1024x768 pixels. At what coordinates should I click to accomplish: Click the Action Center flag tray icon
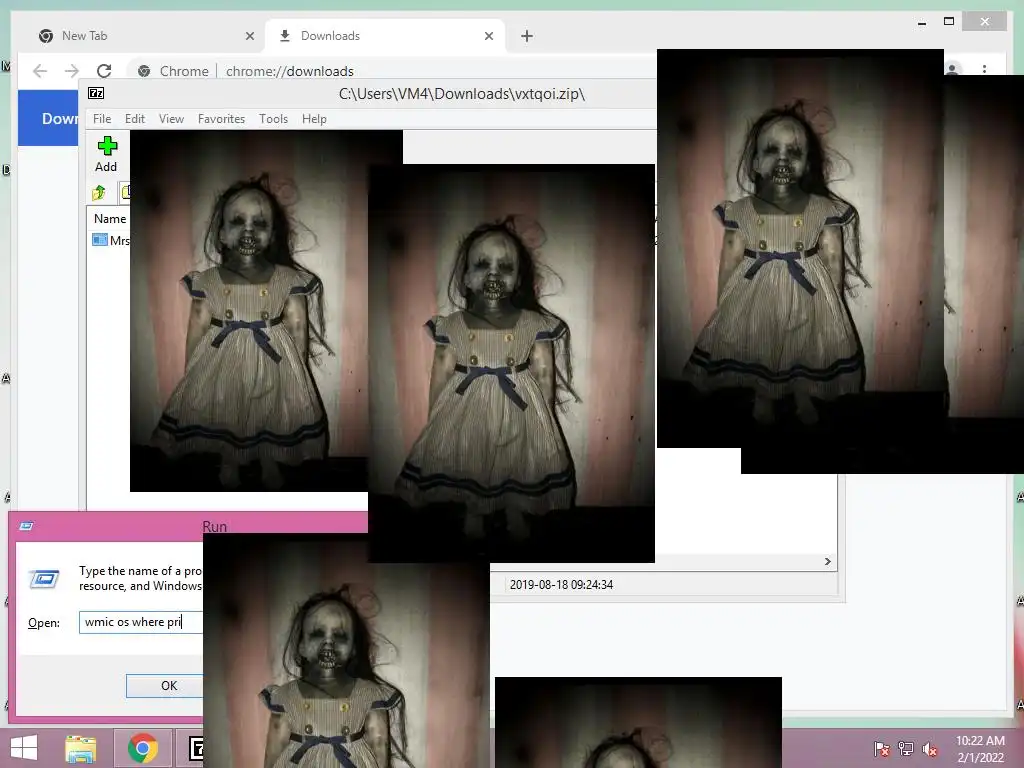coord(882,748)
